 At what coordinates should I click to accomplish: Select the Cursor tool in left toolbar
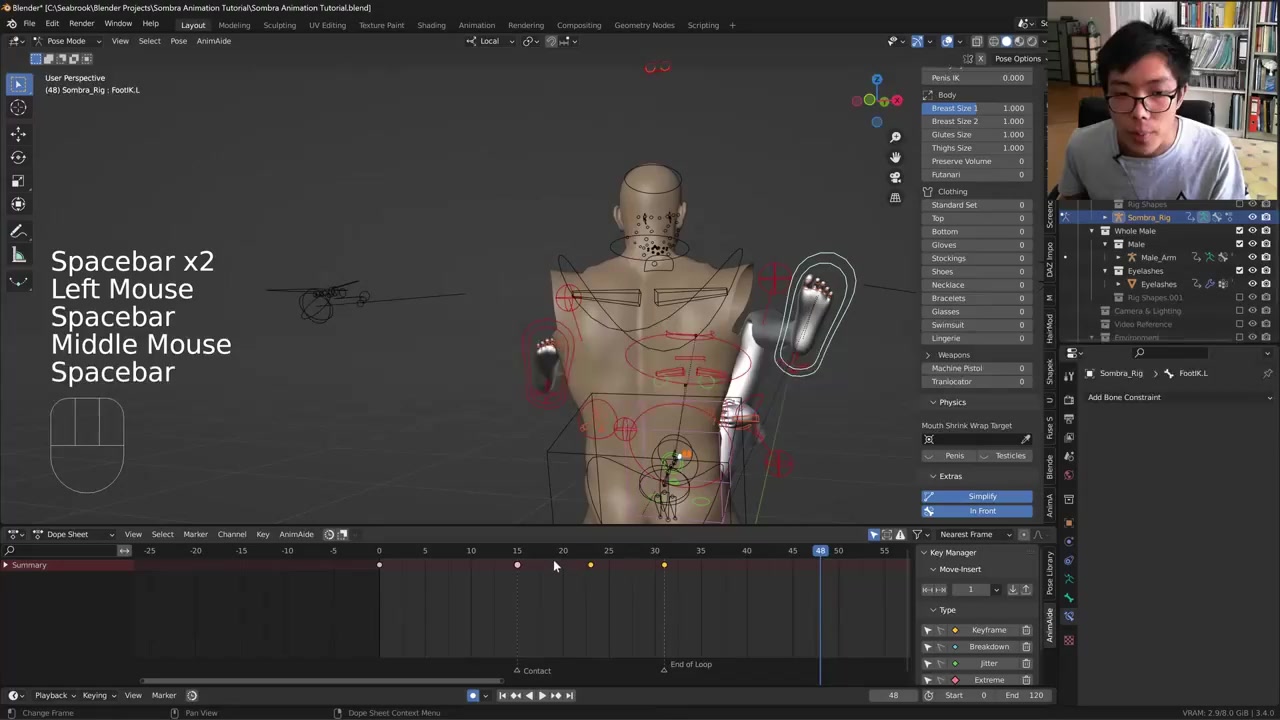click(18, 108)
